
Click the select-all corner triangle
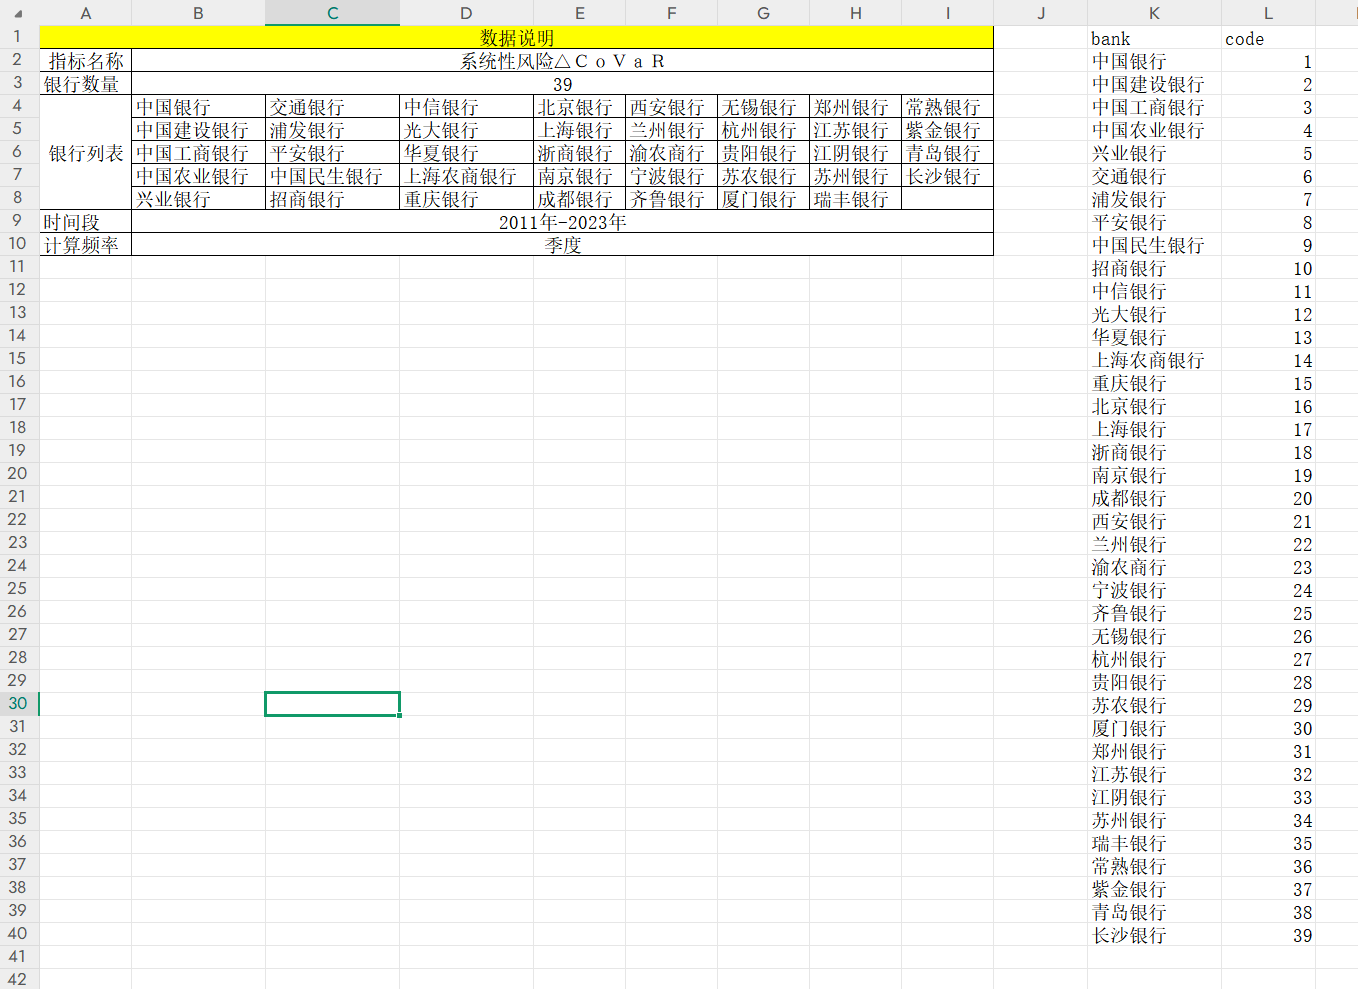(18, 14)
